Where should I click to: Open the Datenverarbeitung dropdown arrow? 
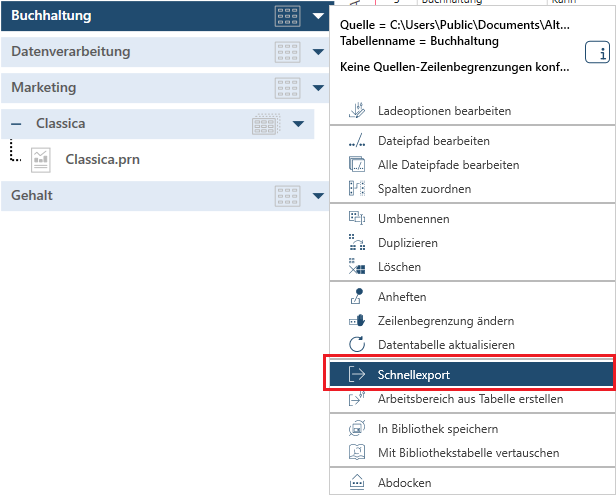pos(318,51)
